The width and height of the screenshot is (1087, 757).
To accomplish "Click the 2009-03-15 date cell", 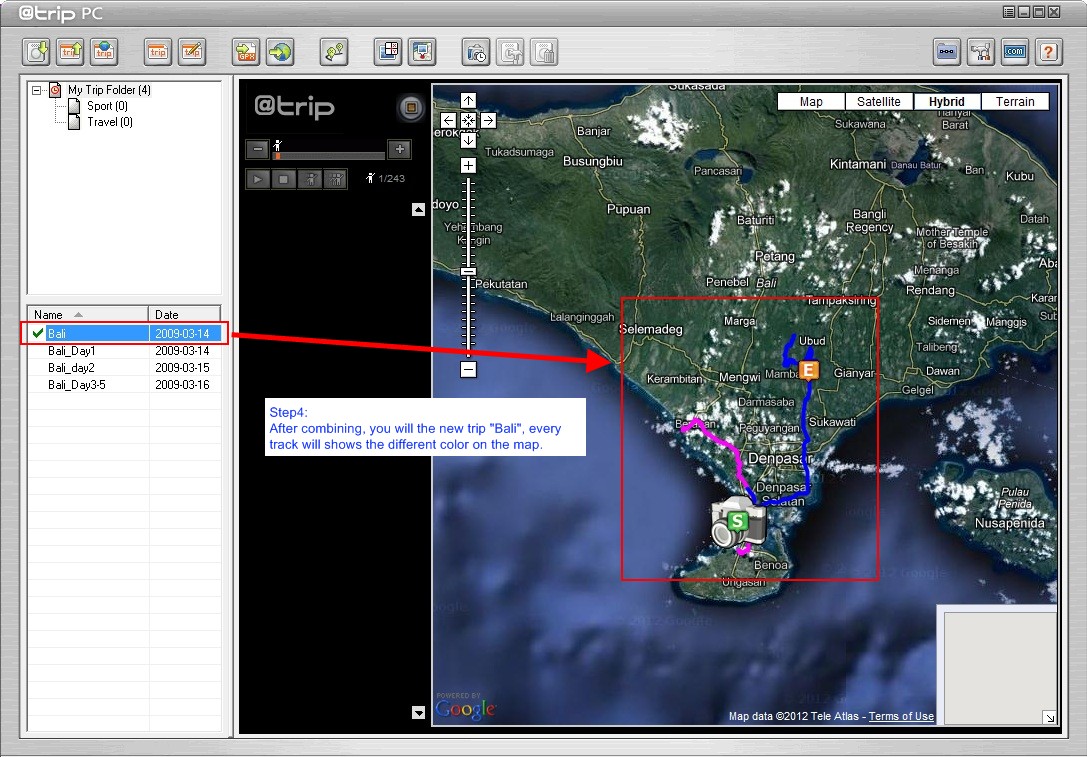I will pos(182,367).
